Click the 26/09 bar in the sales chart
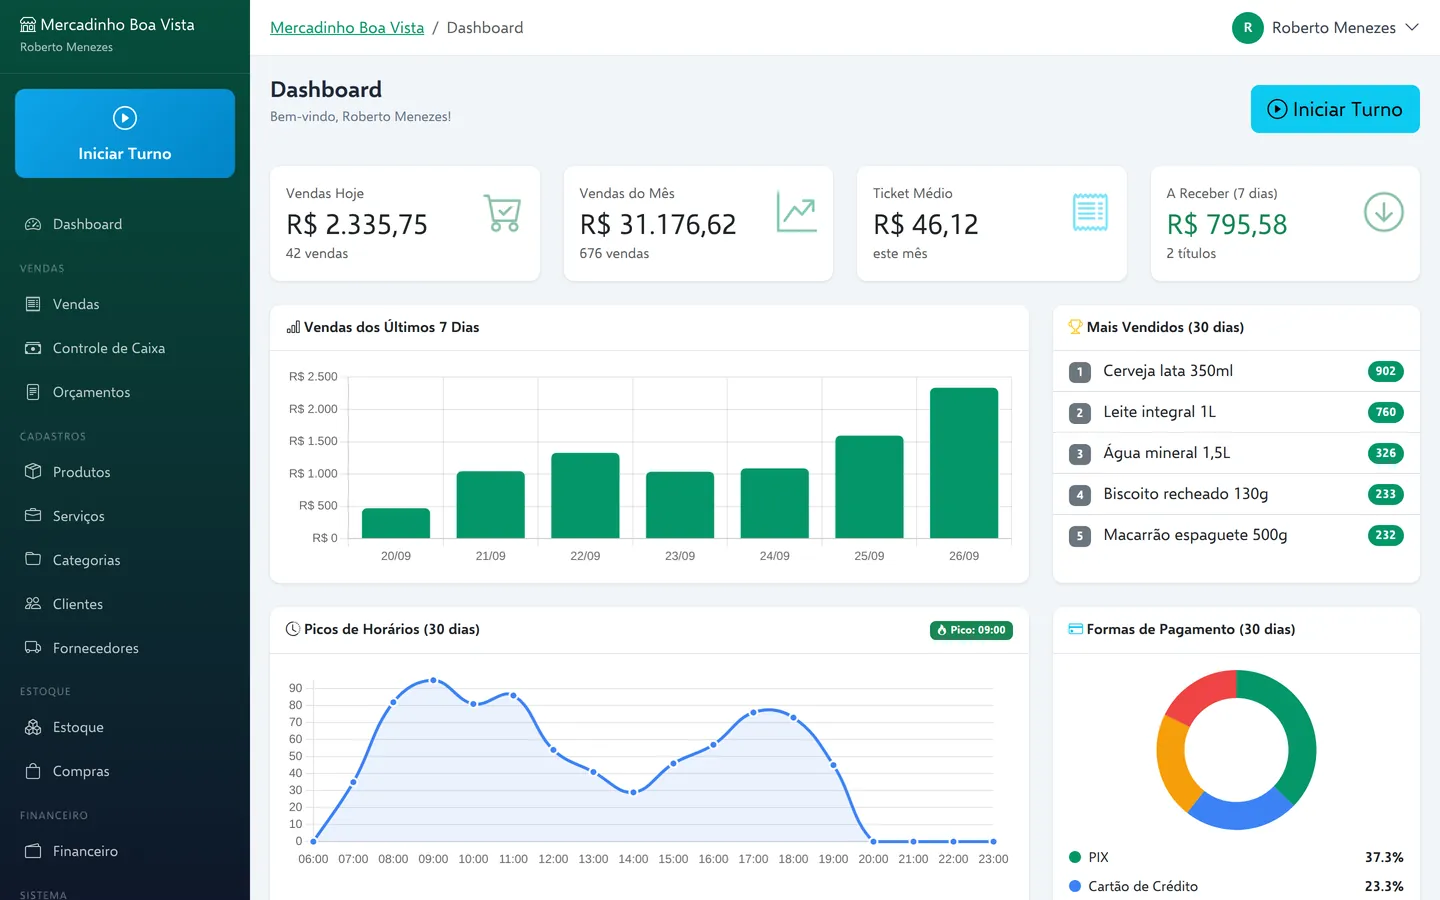Viewport: 1440px width, 900px height. [964, 463]
